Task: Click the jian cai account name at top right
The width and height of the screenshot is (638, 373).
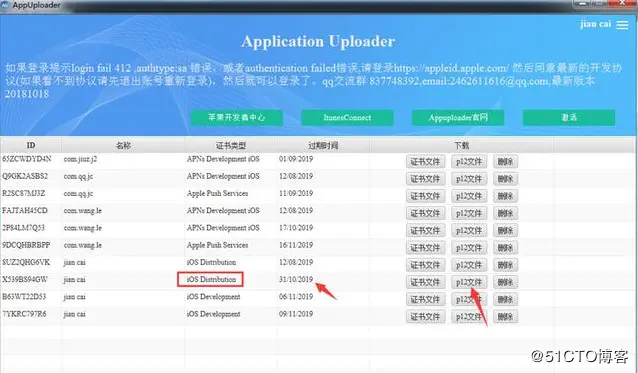Action: pyautogui.click(x=596, y=24)
